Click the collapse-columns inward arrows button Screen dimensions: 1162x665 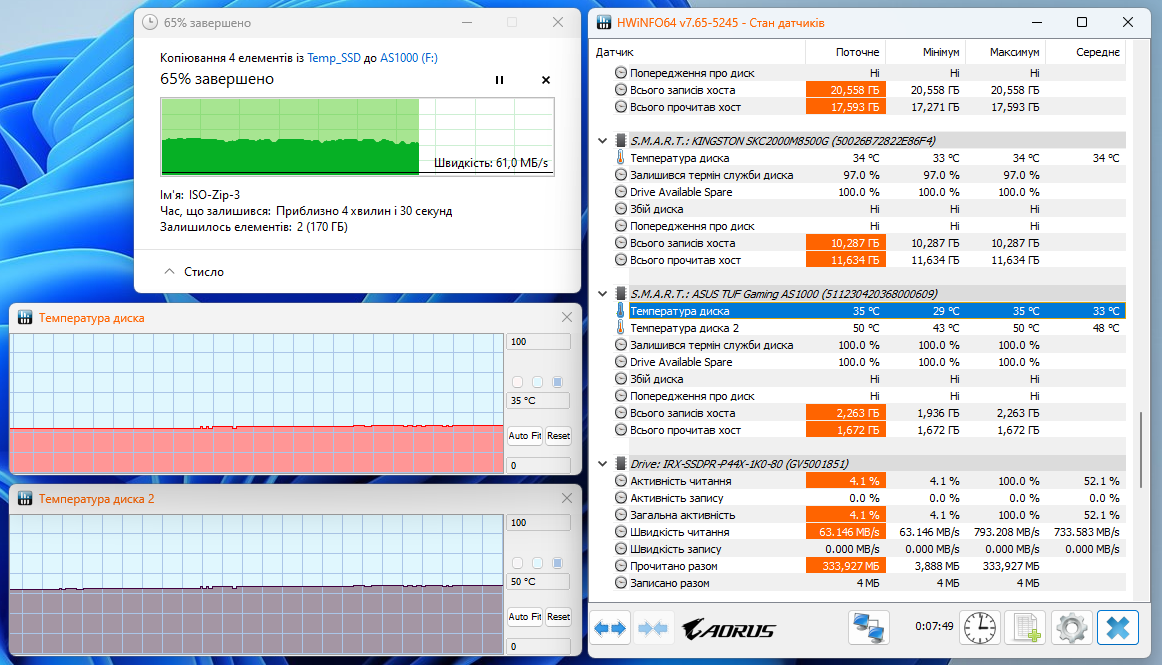coord(653,629)
